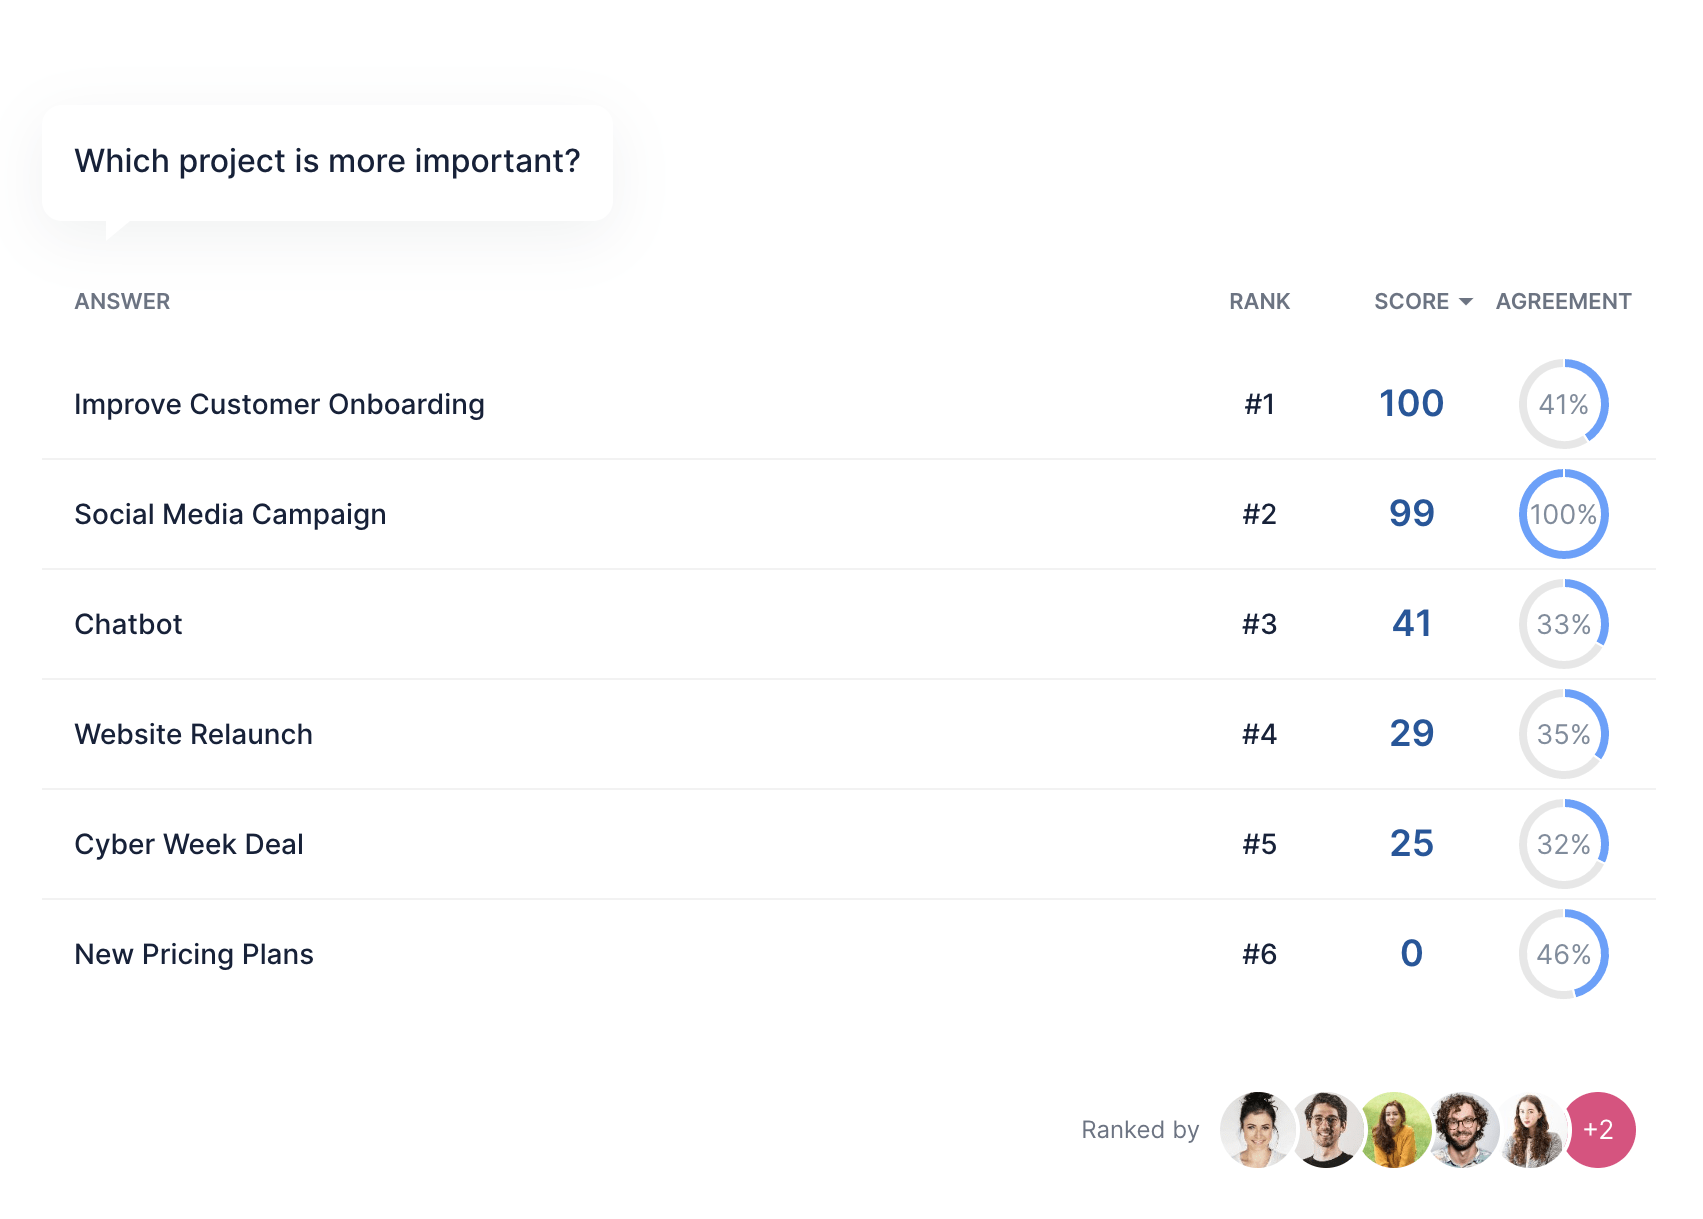Click Cyber Week Deal's 32% agreement ring
1703x1219 pixels.
[x=1563, y=844]
